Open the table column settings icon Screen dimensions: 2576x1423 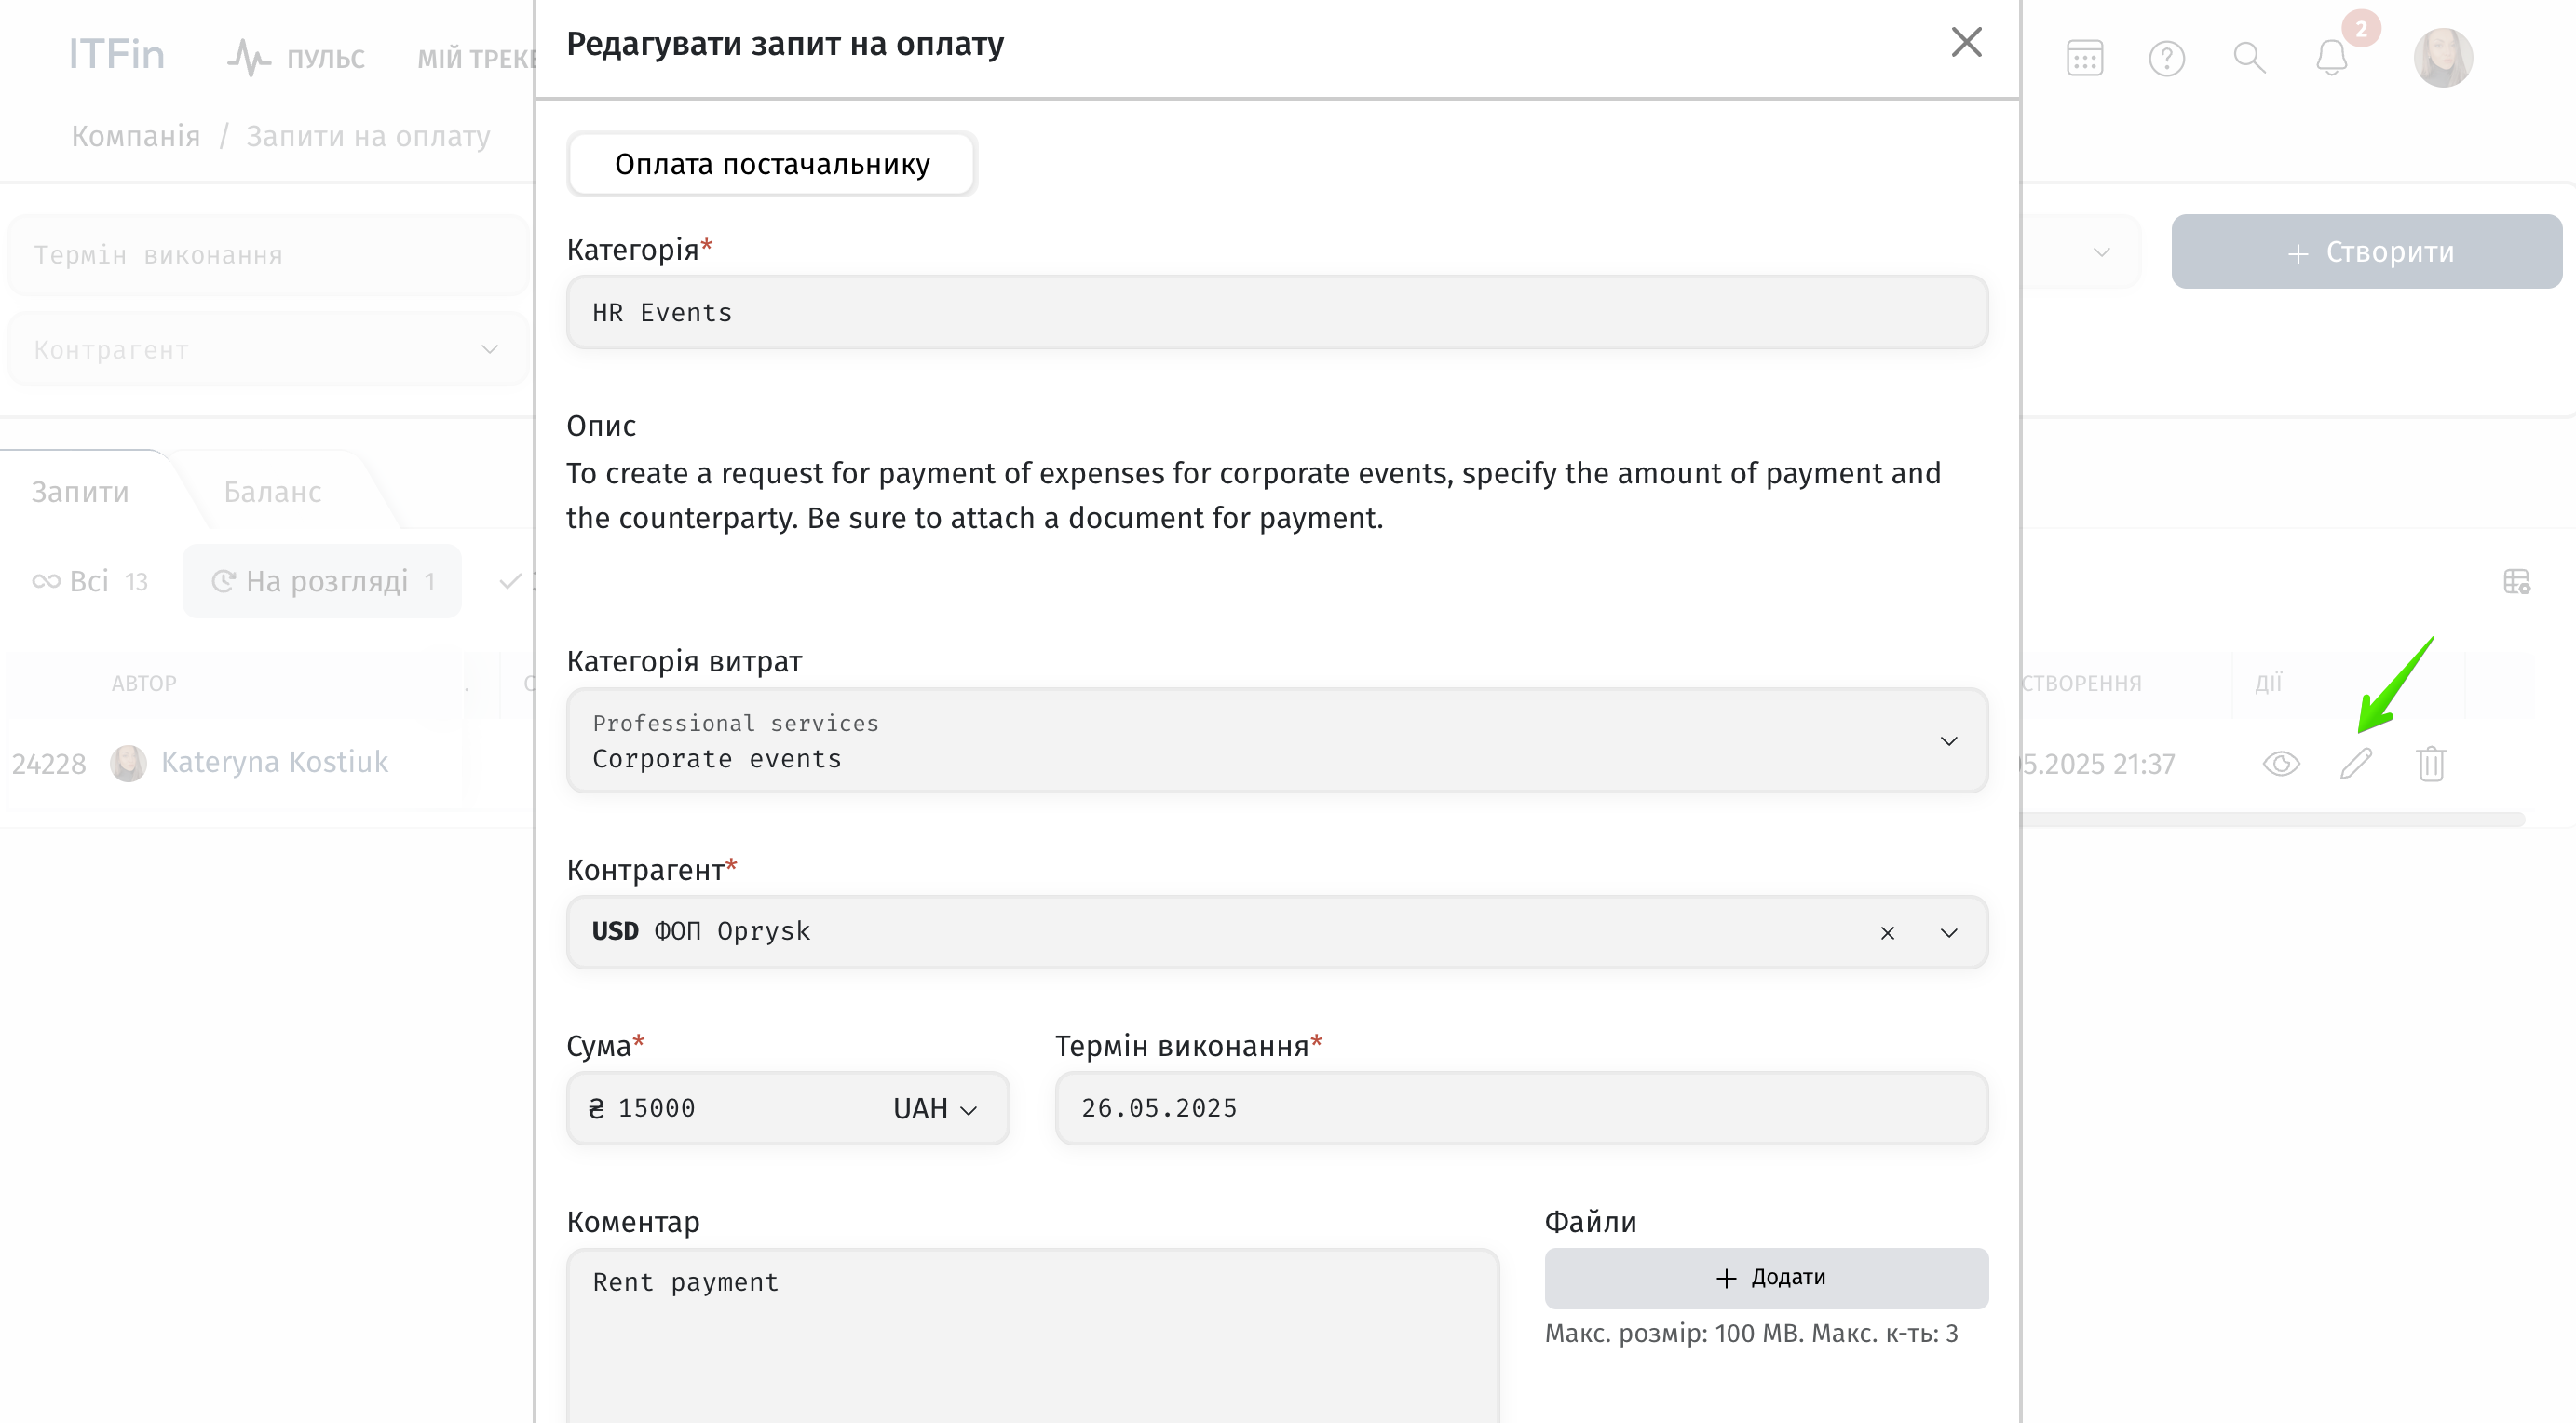pyautogui.click(x=2516, y=581)
